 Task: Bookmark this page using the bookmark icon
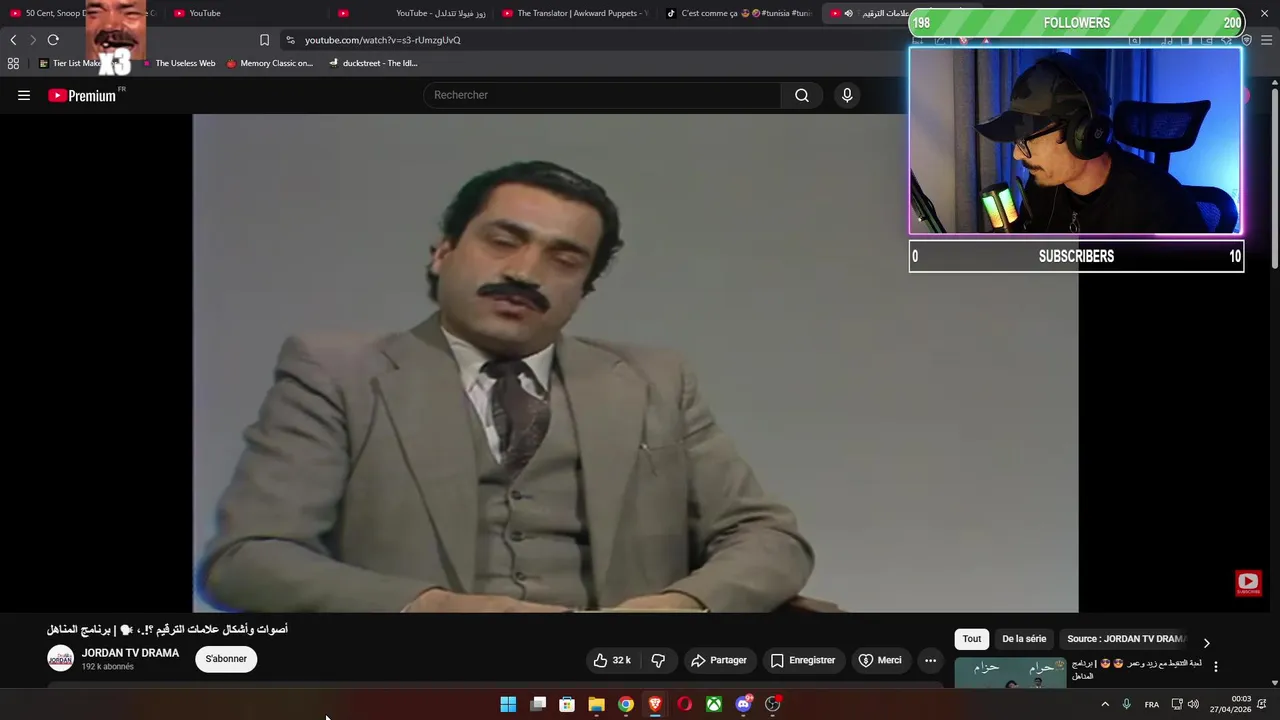click(x=264, y=40)
